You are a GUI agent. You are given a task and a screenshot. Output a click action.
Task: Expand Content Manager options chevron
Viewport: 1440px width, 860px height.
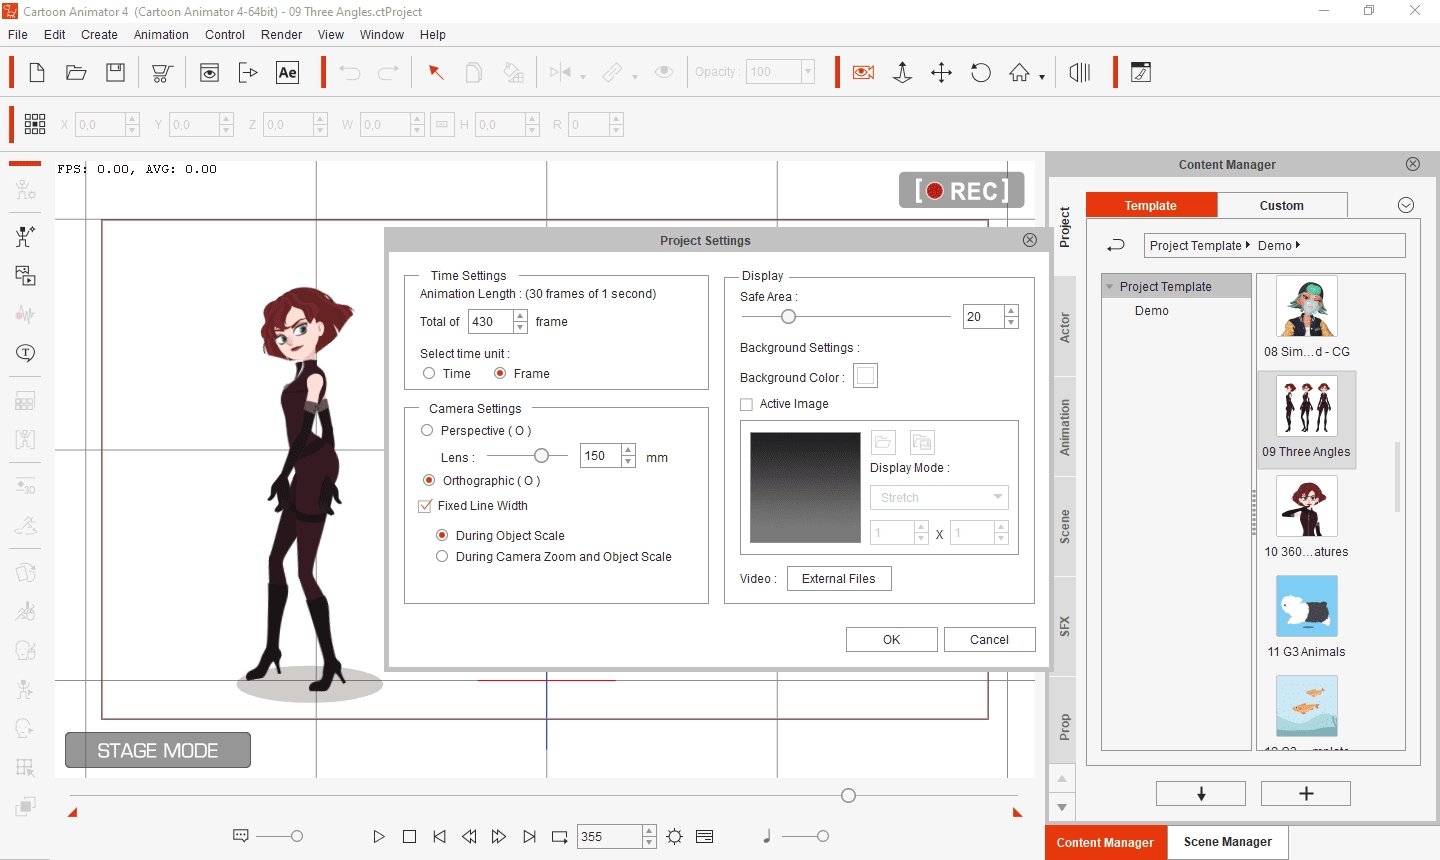click(1406, 205)
